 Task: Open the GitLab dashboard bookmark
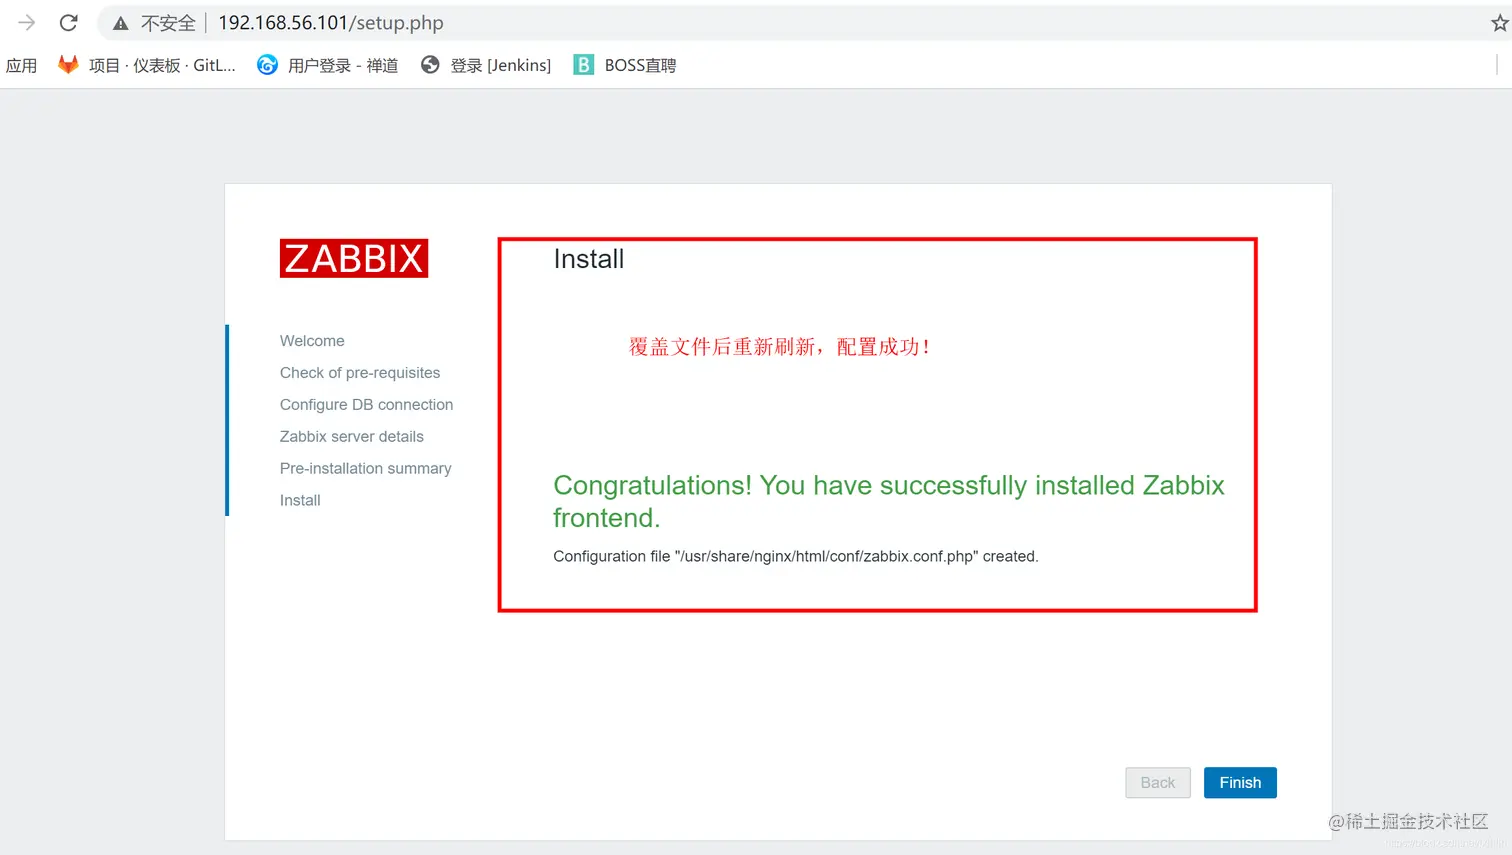[147, 65]
